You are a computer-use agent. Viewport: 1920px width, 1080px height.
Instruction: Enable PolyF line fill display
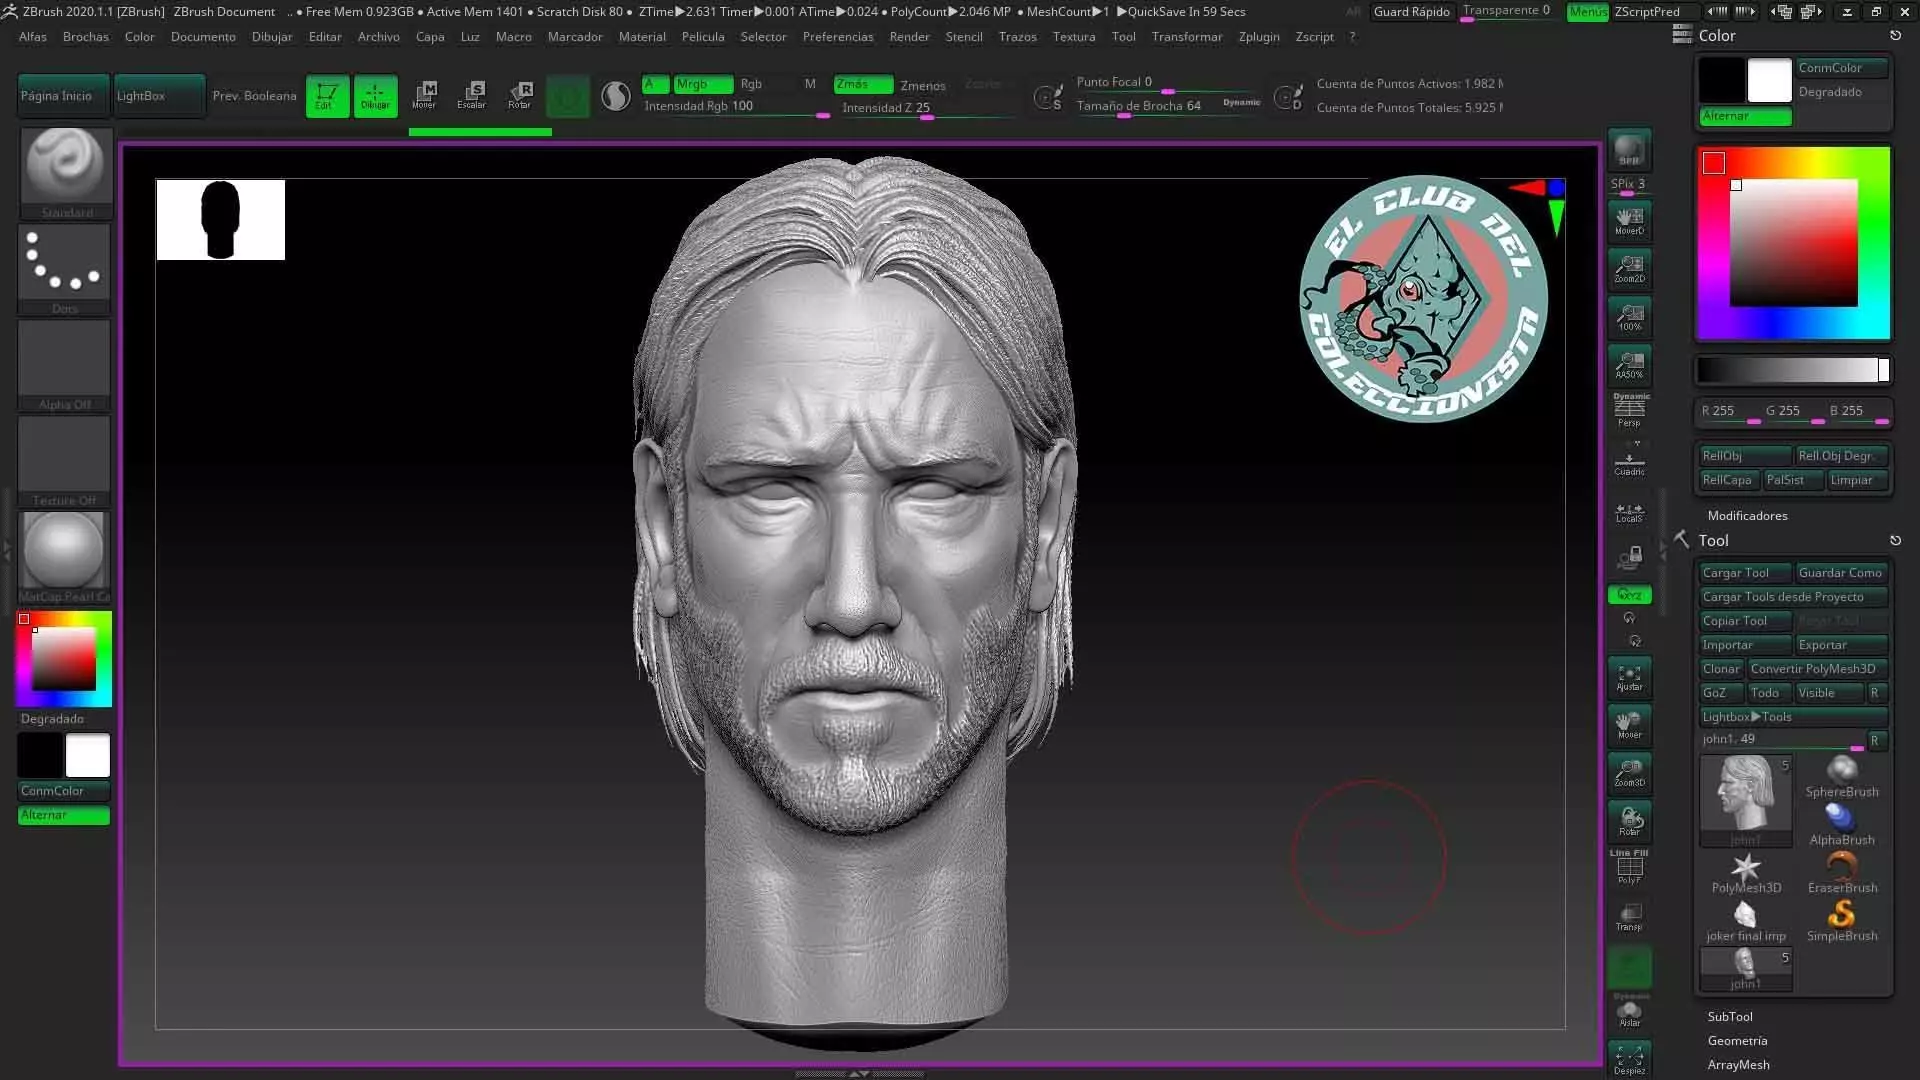[1629, 867]
